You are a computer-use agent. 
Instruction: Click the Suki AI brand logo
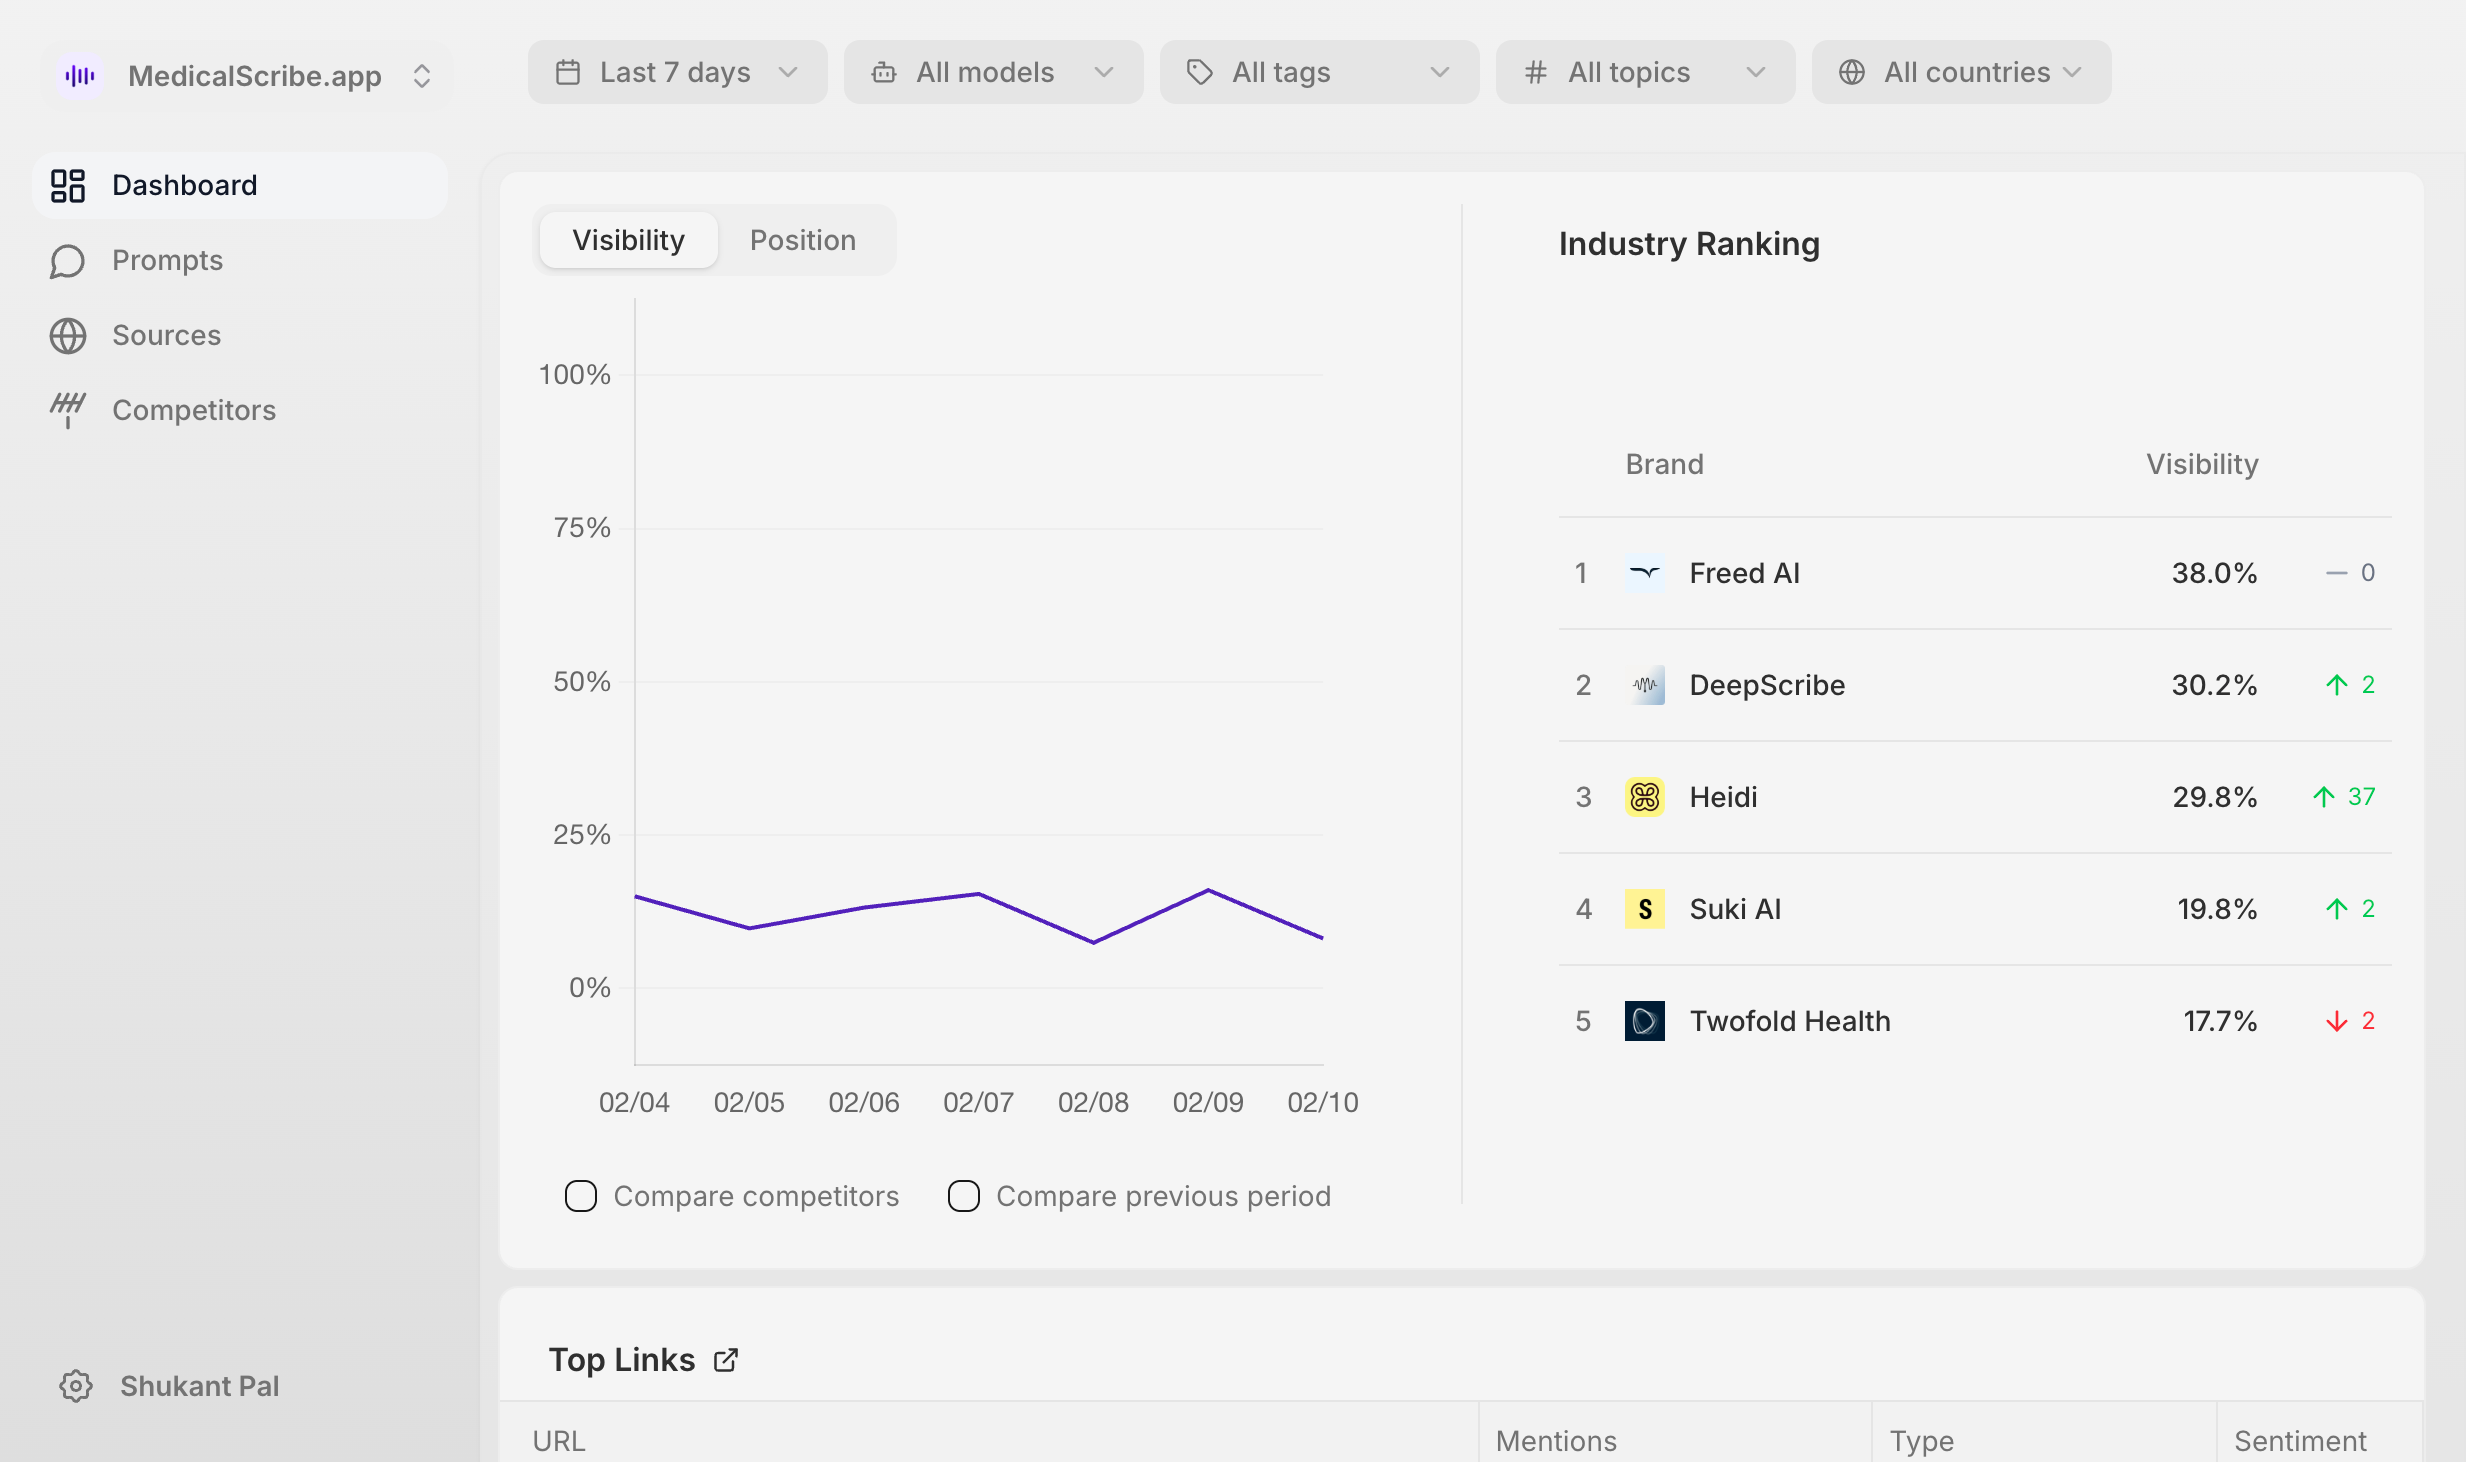1644,909
